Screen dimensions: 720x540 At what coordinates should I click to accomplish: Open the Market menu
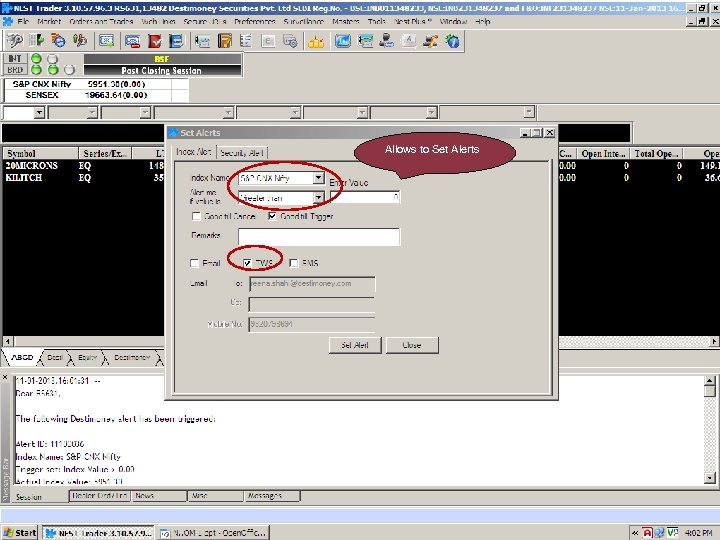[x=49, y=21]
